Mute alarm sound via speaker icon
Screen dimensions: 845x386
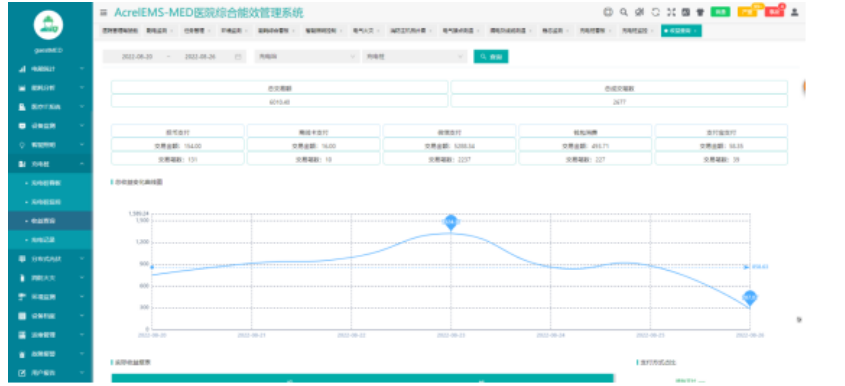tap(640, 12)
